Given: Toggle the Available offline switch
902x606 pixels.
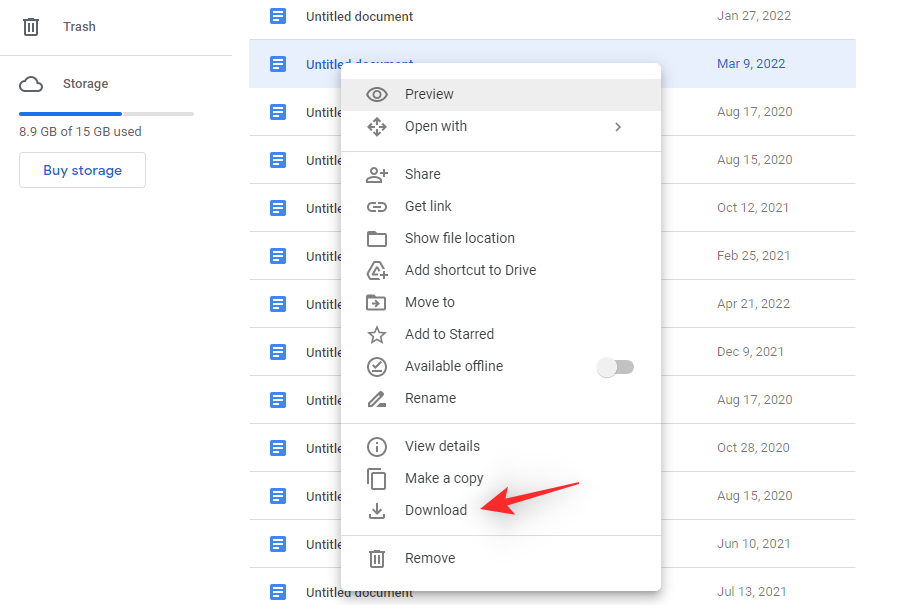Looking at the screenshot, I should point(616,367).
